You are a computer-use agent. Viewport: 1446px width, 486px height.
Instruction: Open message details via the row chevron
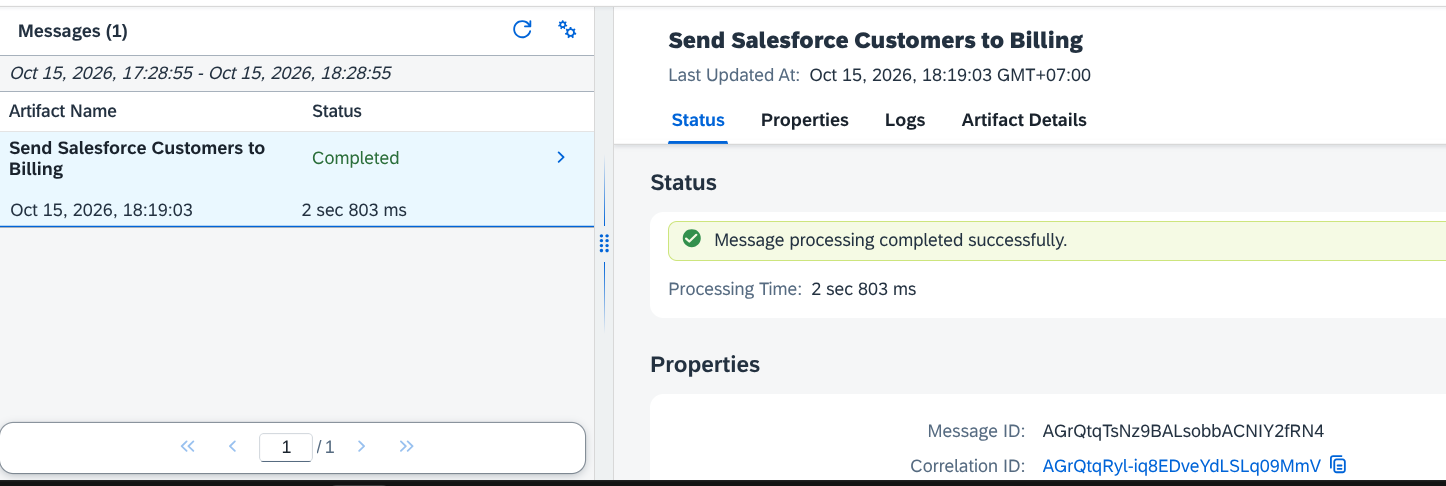click(x=561, y=157)
